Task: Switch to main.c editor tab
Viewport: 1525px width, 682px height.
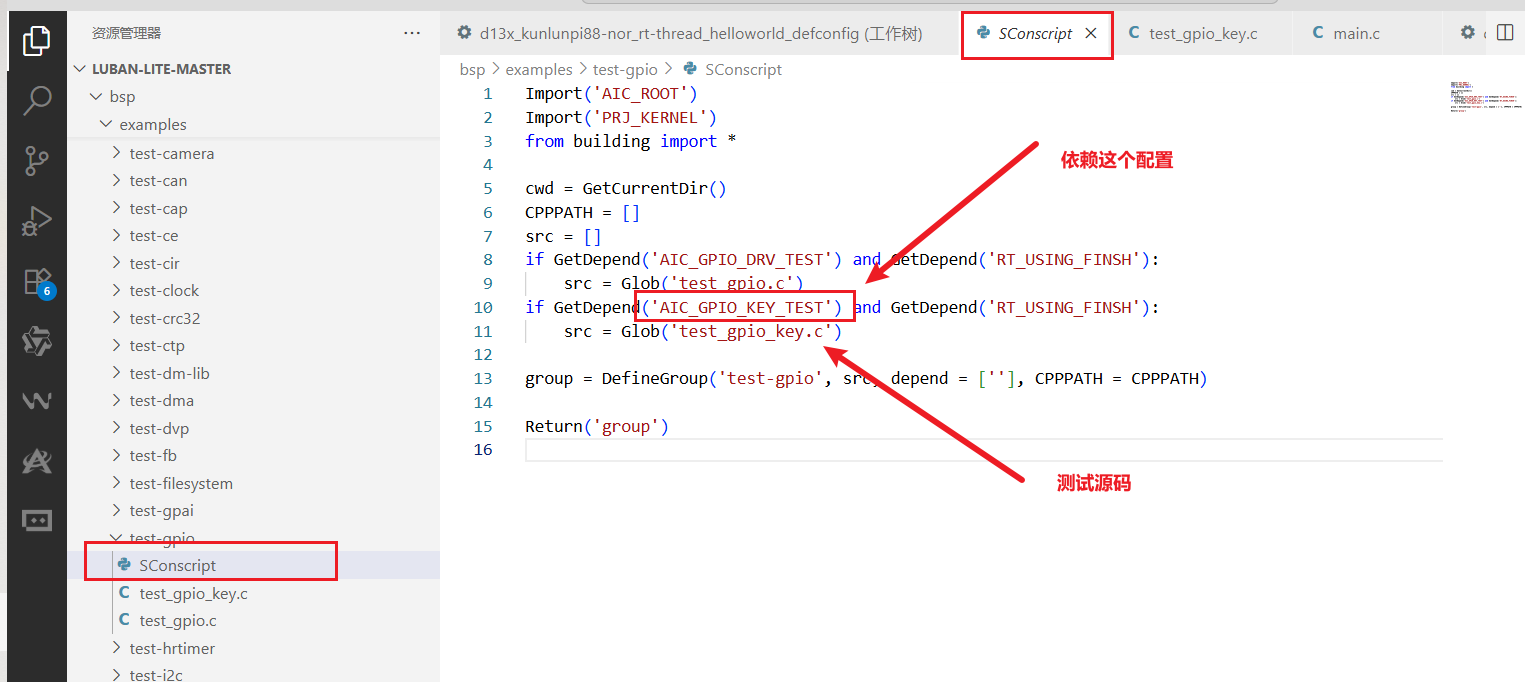Action: point(1346,33)
